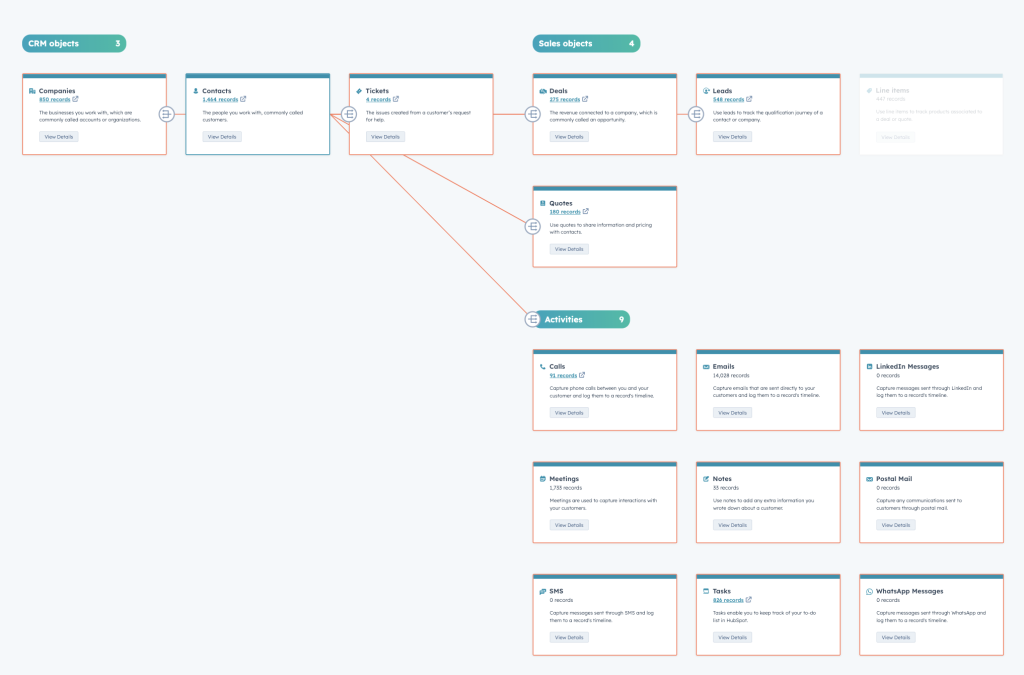
Task: Open the 180 records link under Quotes
Action: point(564,212)
